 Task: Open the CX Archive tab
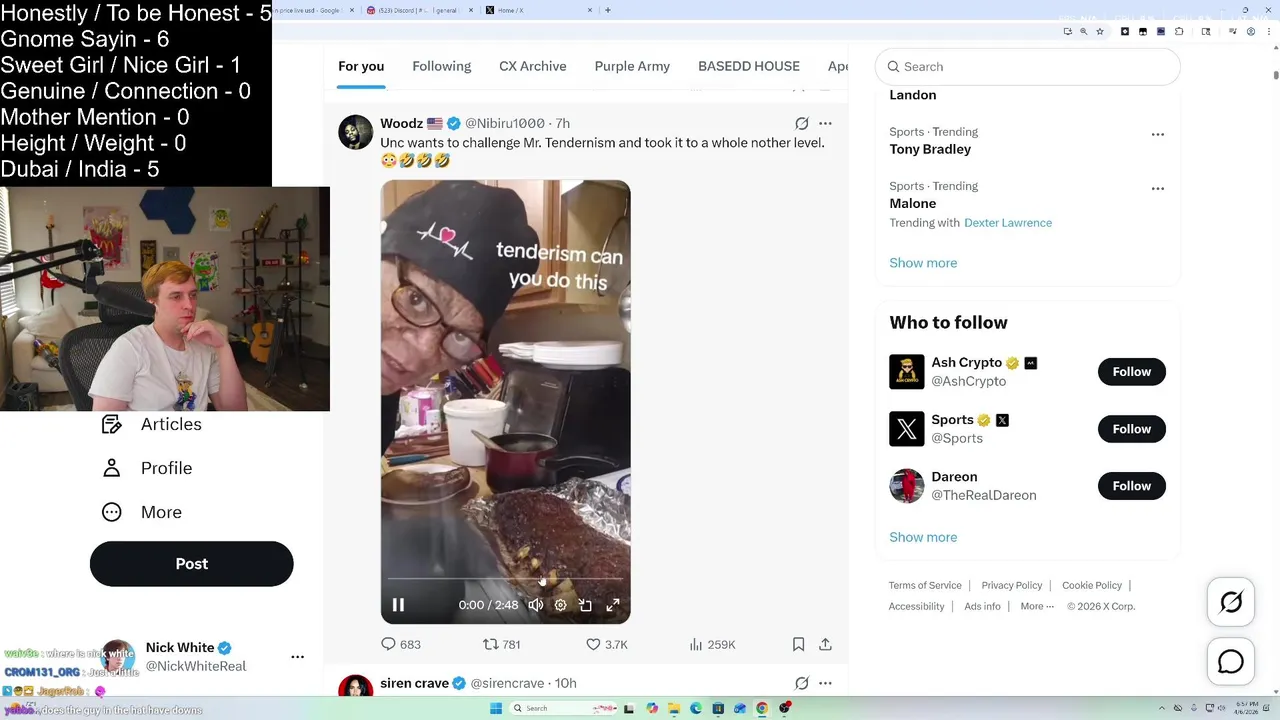533,66
